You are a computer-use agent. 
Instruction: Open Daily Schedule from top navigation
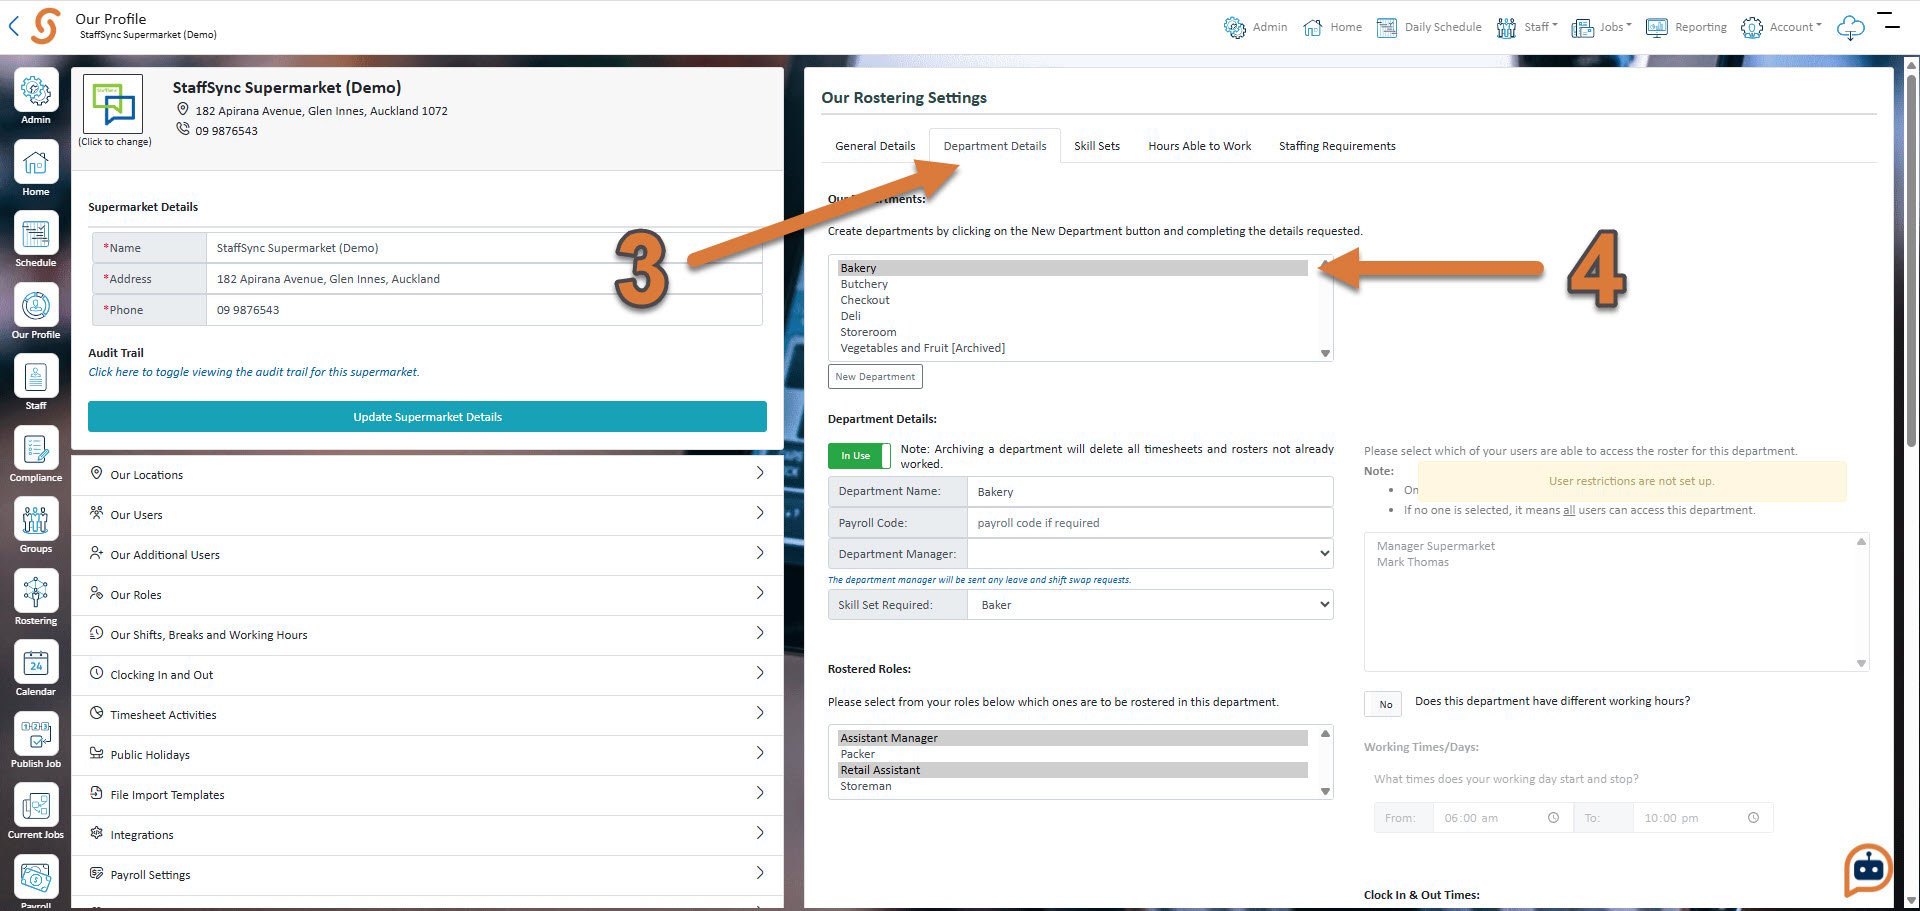1429,27
